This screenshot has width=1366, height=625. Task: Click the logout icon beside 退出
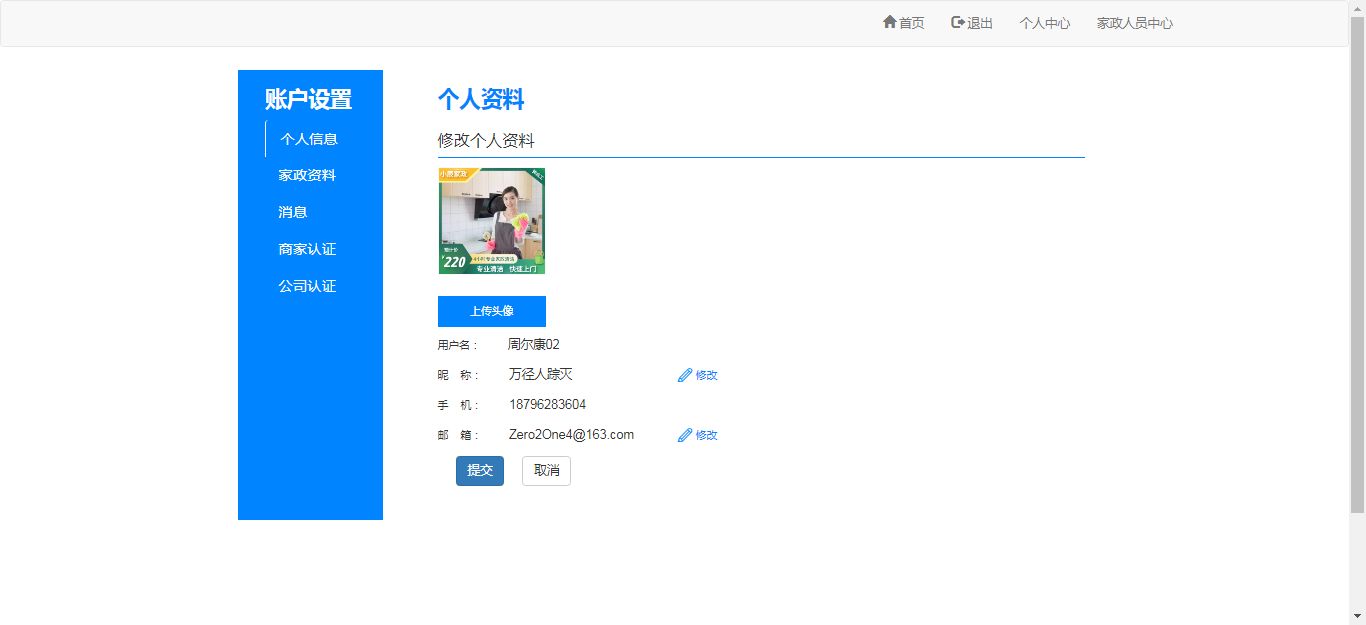pos(957,22)
